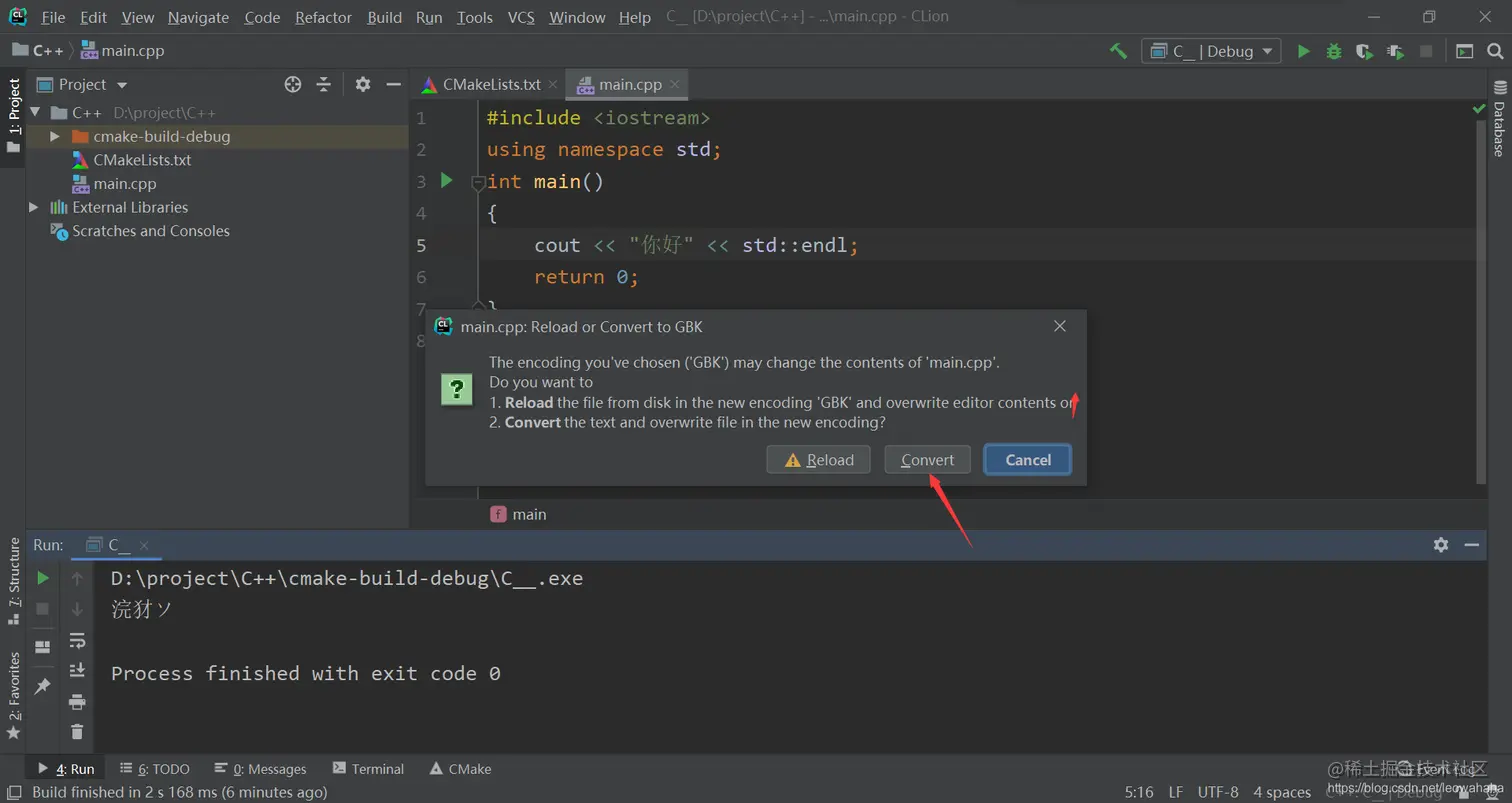The height and width of the screenshot is (803, 1512).
Task: Toggle soft-wrap in Run console
Action: click(77, 641)
